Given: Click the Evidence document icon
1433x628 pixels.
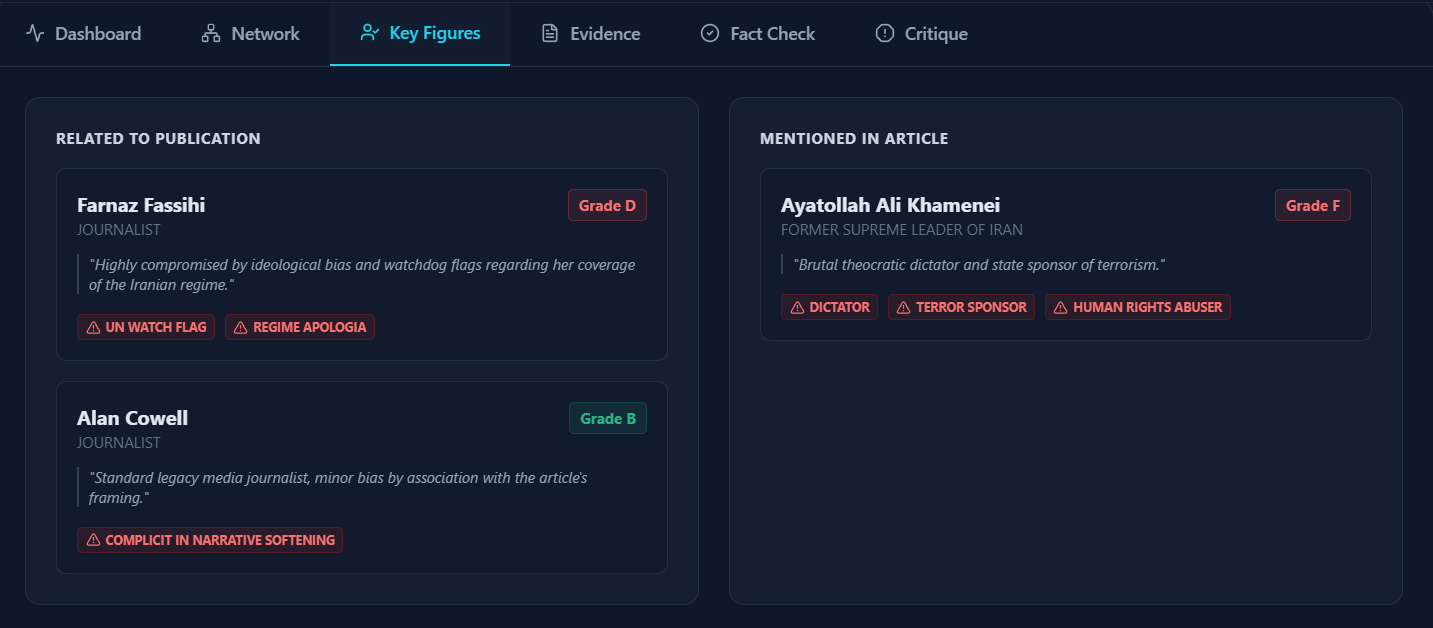Looking at the screenshot, I should [550, 34].
